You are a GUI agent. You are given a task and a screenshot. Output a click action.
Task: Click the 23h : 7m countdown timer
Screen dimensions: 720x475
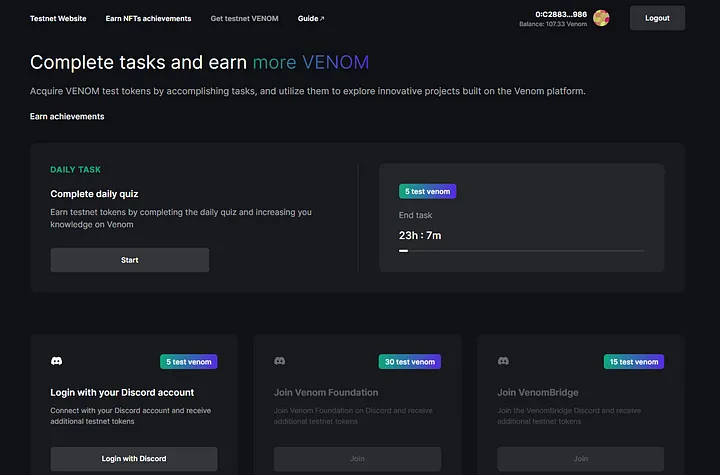420,236
